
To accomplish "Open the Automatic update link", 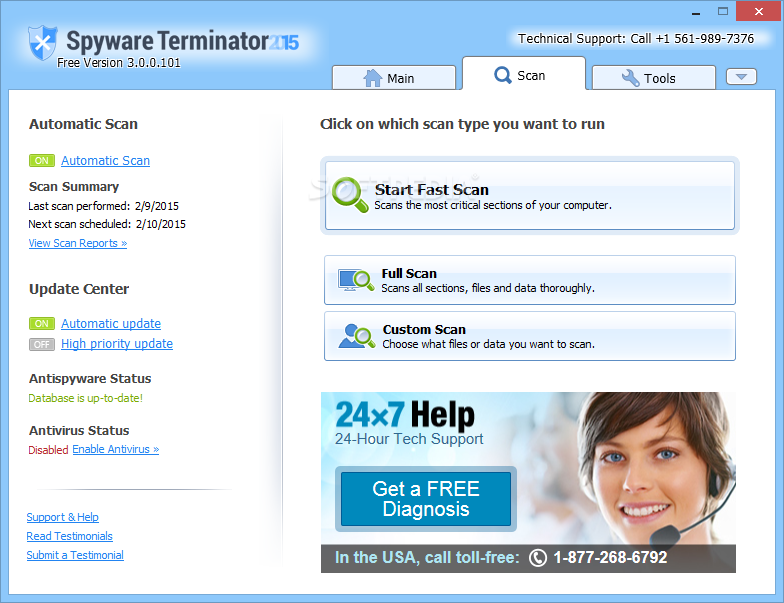I will click(111, 324).
